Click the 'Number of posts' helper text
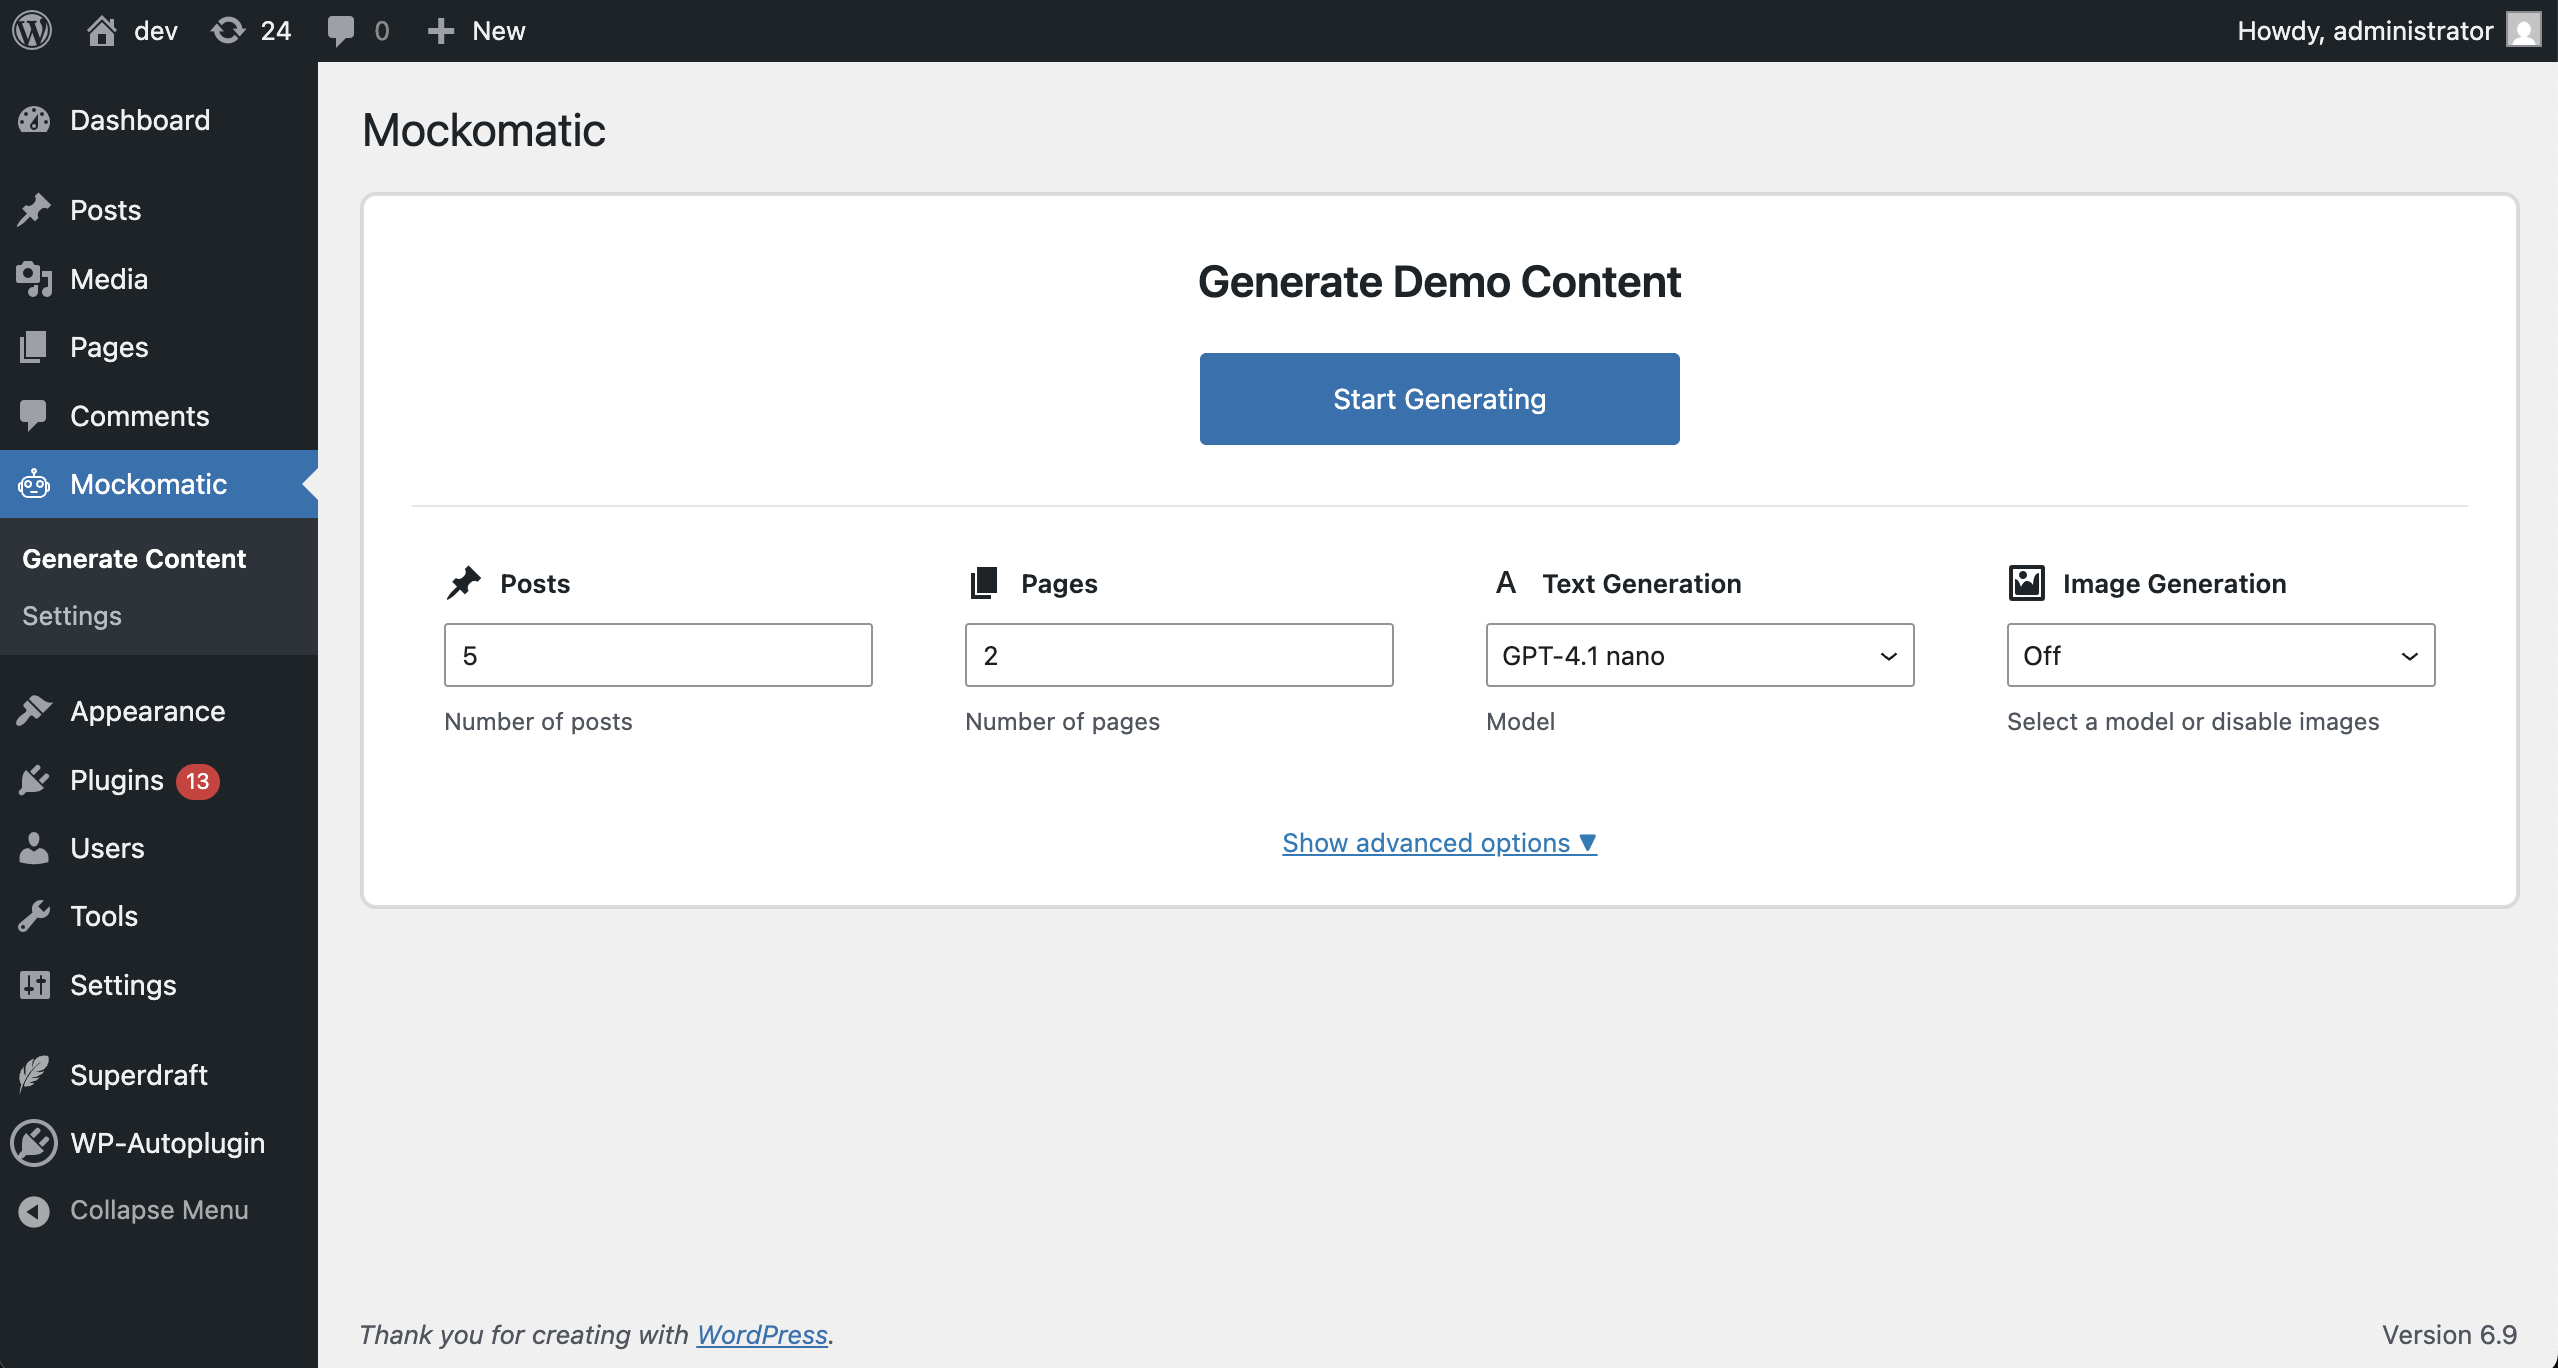The height and width of the screenshot is (1368, 2558). tap(538, 721)
